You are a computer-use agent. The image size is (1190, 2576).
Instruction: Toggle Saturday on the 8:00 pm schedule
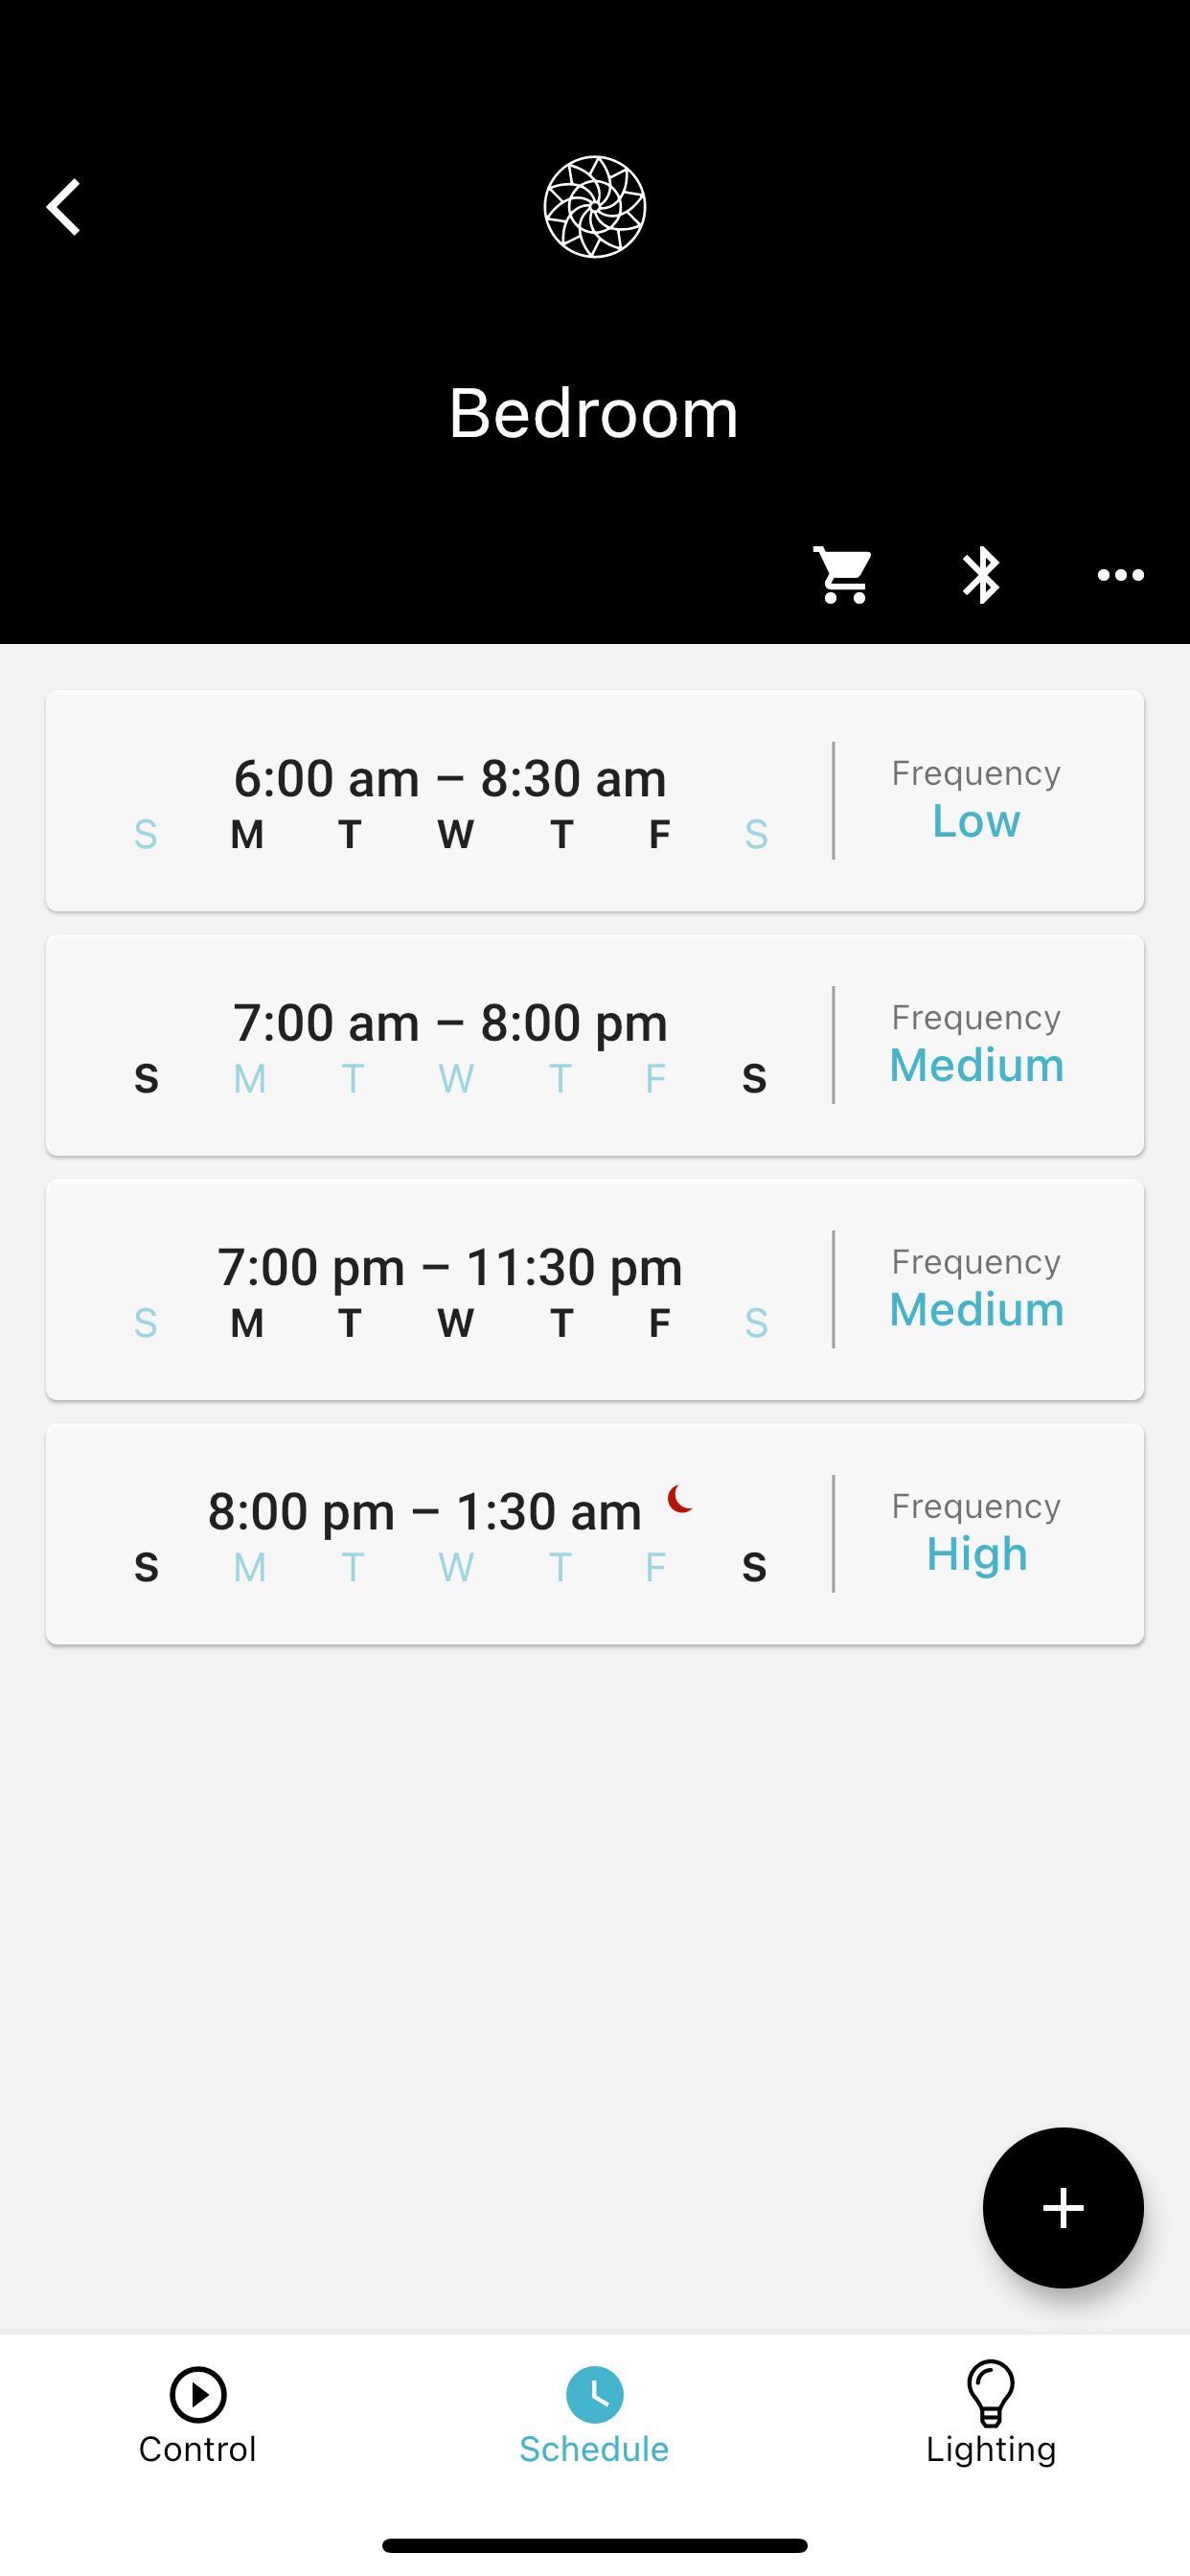754,1568
